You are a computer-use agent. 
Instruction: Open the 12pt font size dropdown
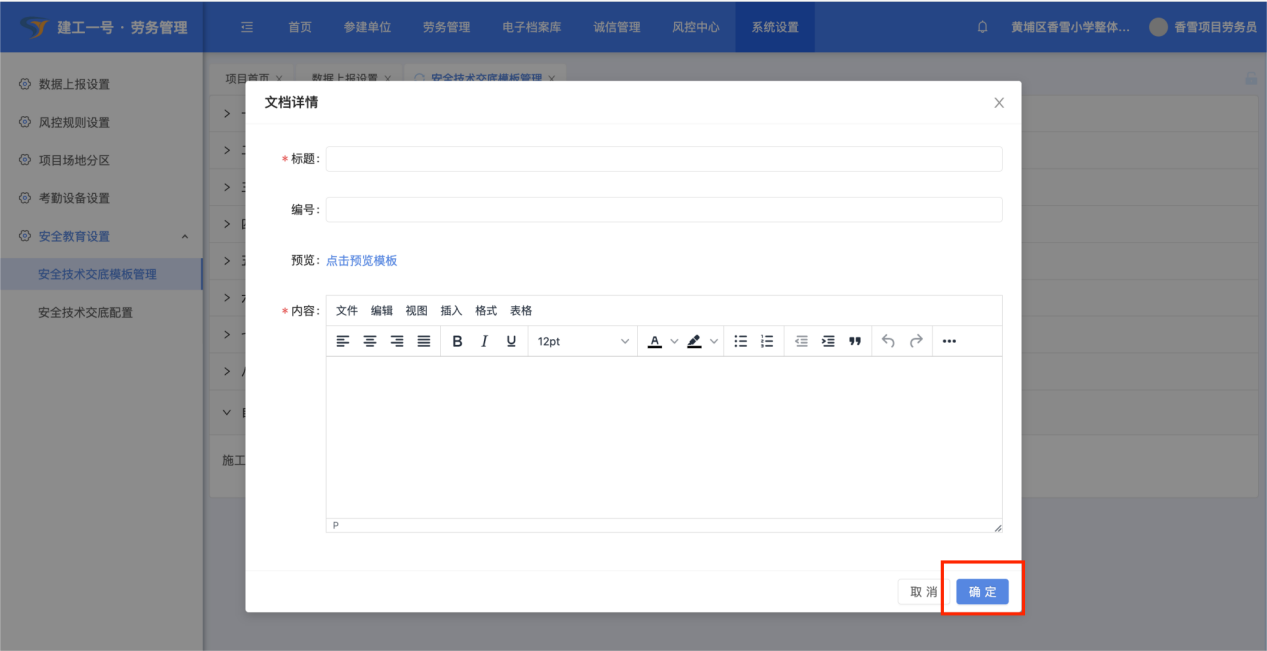tap(583, 341)
